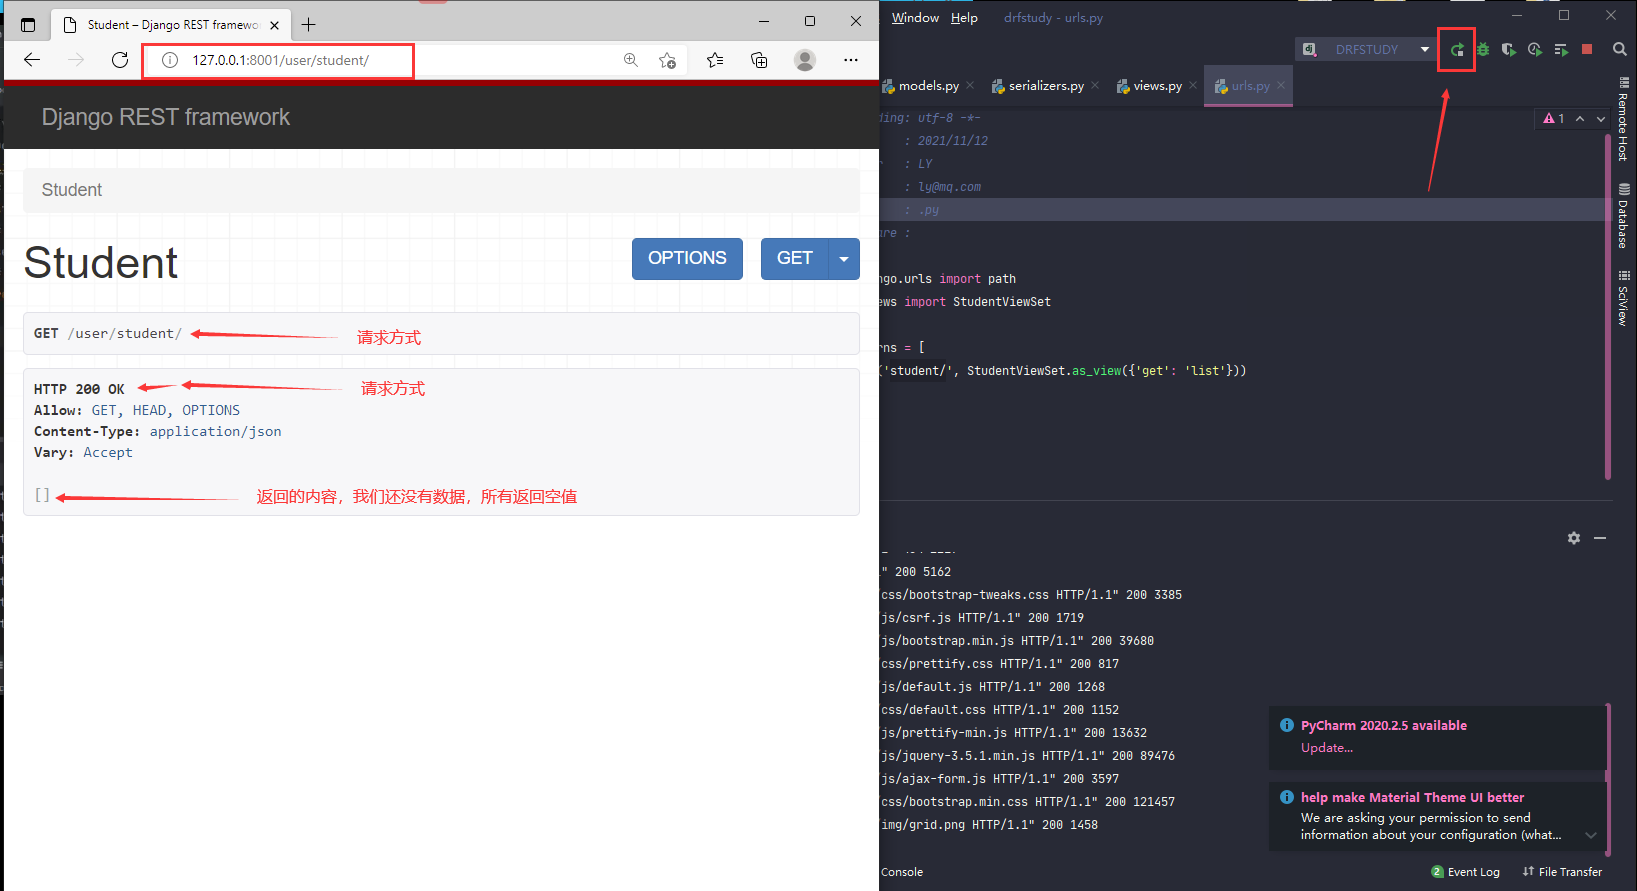
Task: Open the browser Favorites list icon
Action: click(x=715, y=60)
